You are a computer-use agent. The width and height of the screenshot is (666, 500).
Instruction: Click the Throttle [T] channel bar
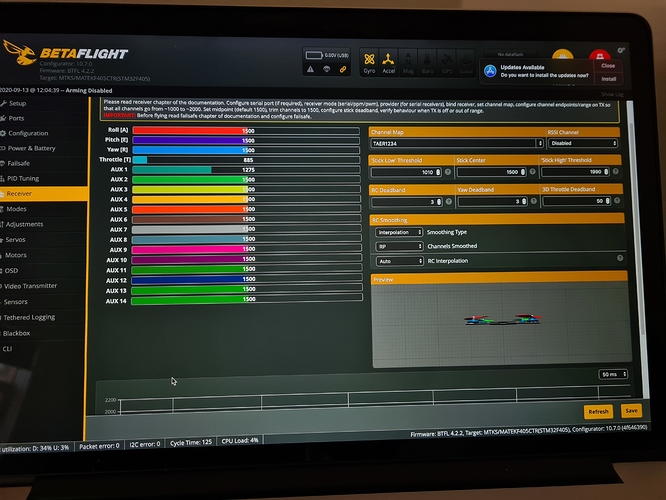click(246, 160)
